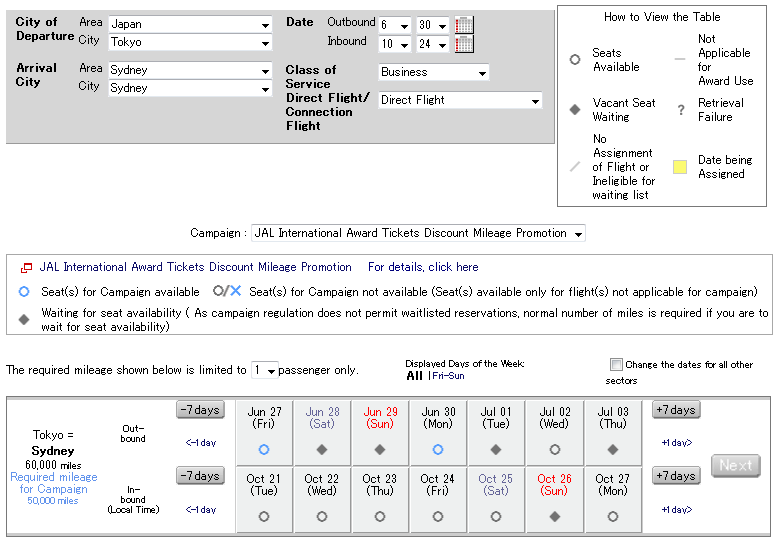
Task: Click the outbound -7days button
Action: coord(200,410)
